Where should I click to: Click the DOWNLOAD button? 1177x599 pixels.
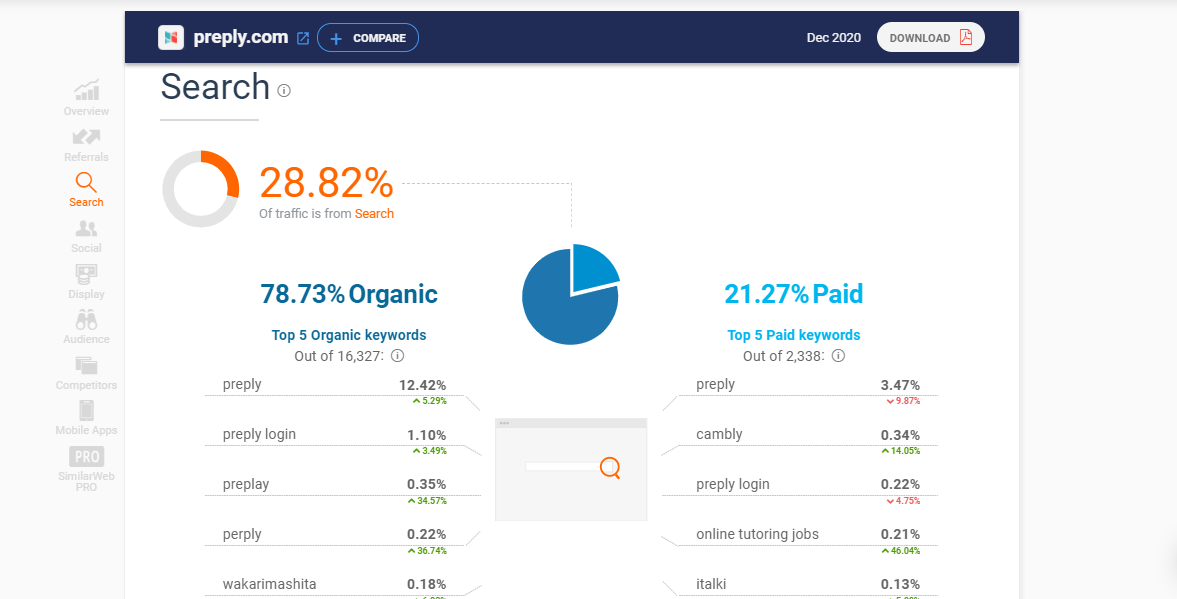coord(931,38)
